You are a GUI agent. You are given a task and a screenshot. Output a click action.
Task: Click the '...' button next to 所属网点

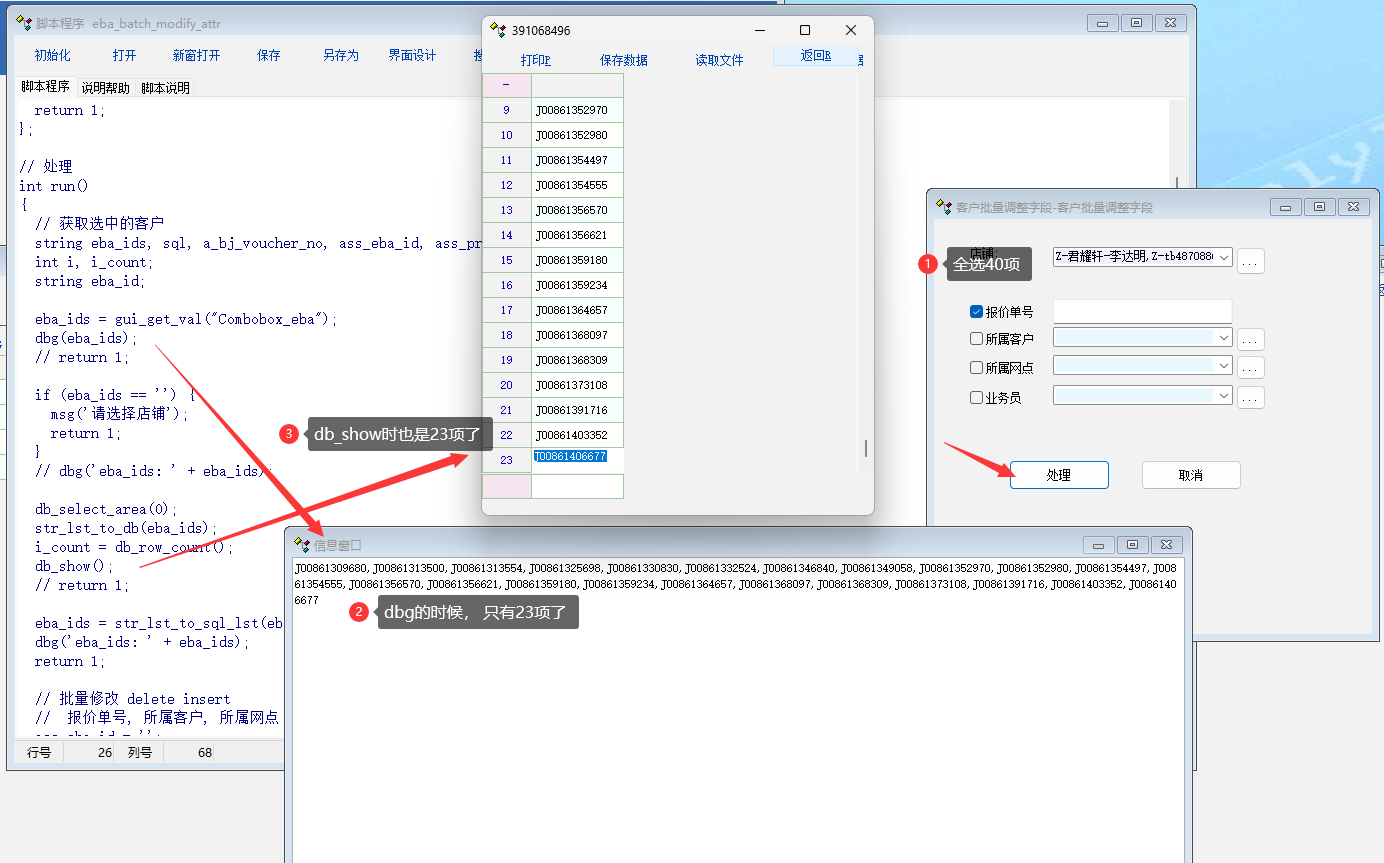click(x=1251, y=368)
